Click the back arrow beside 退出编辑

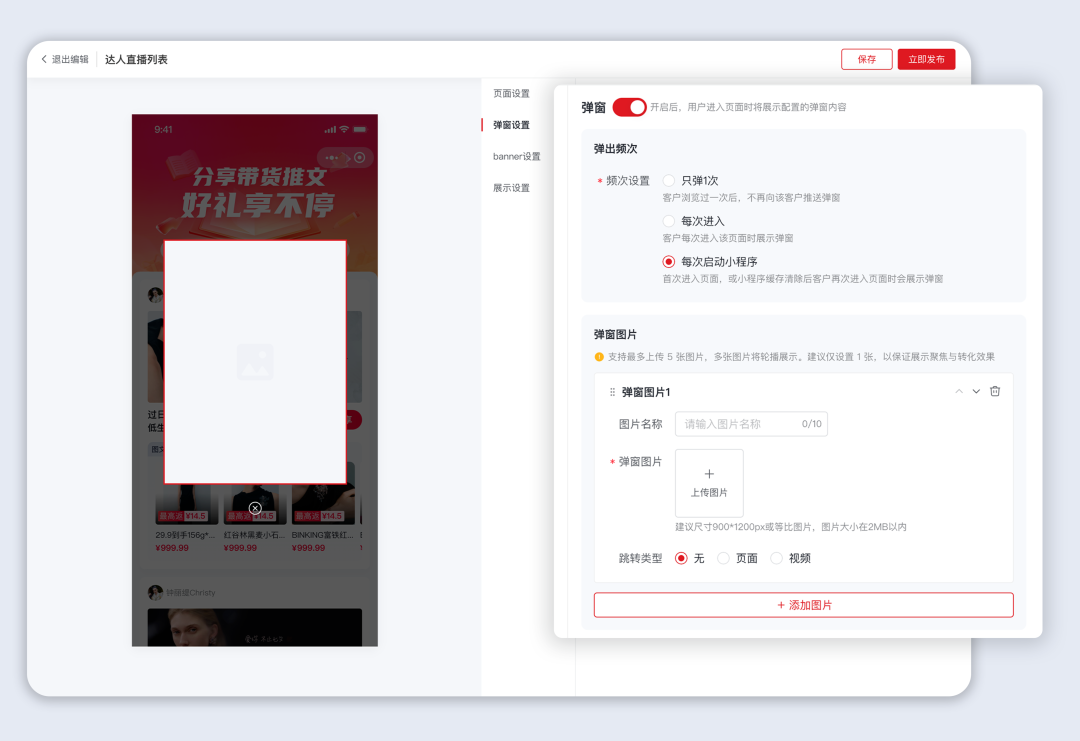click(44, 58)
